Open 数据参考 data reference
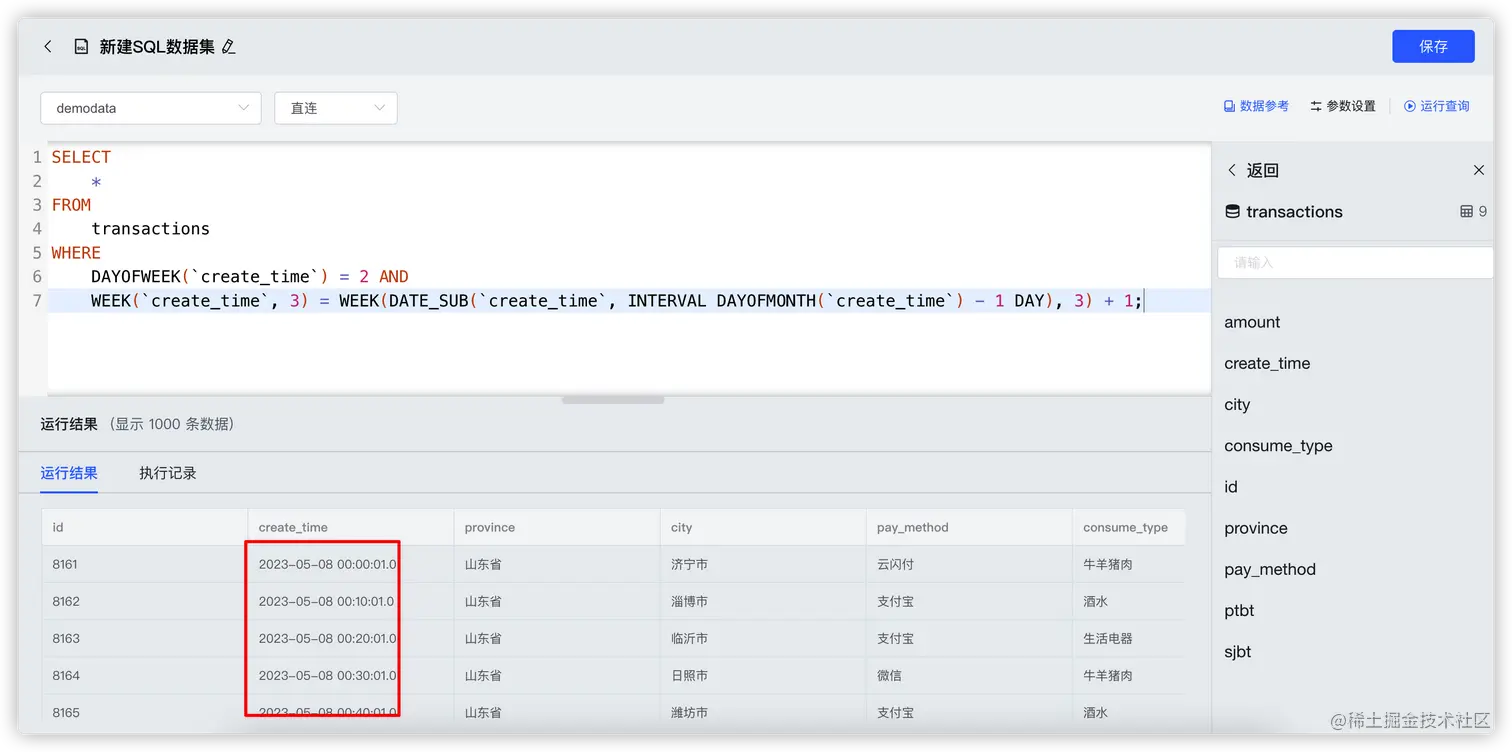Screen dimensions: 1512x752 click(x=1256, y=106)
